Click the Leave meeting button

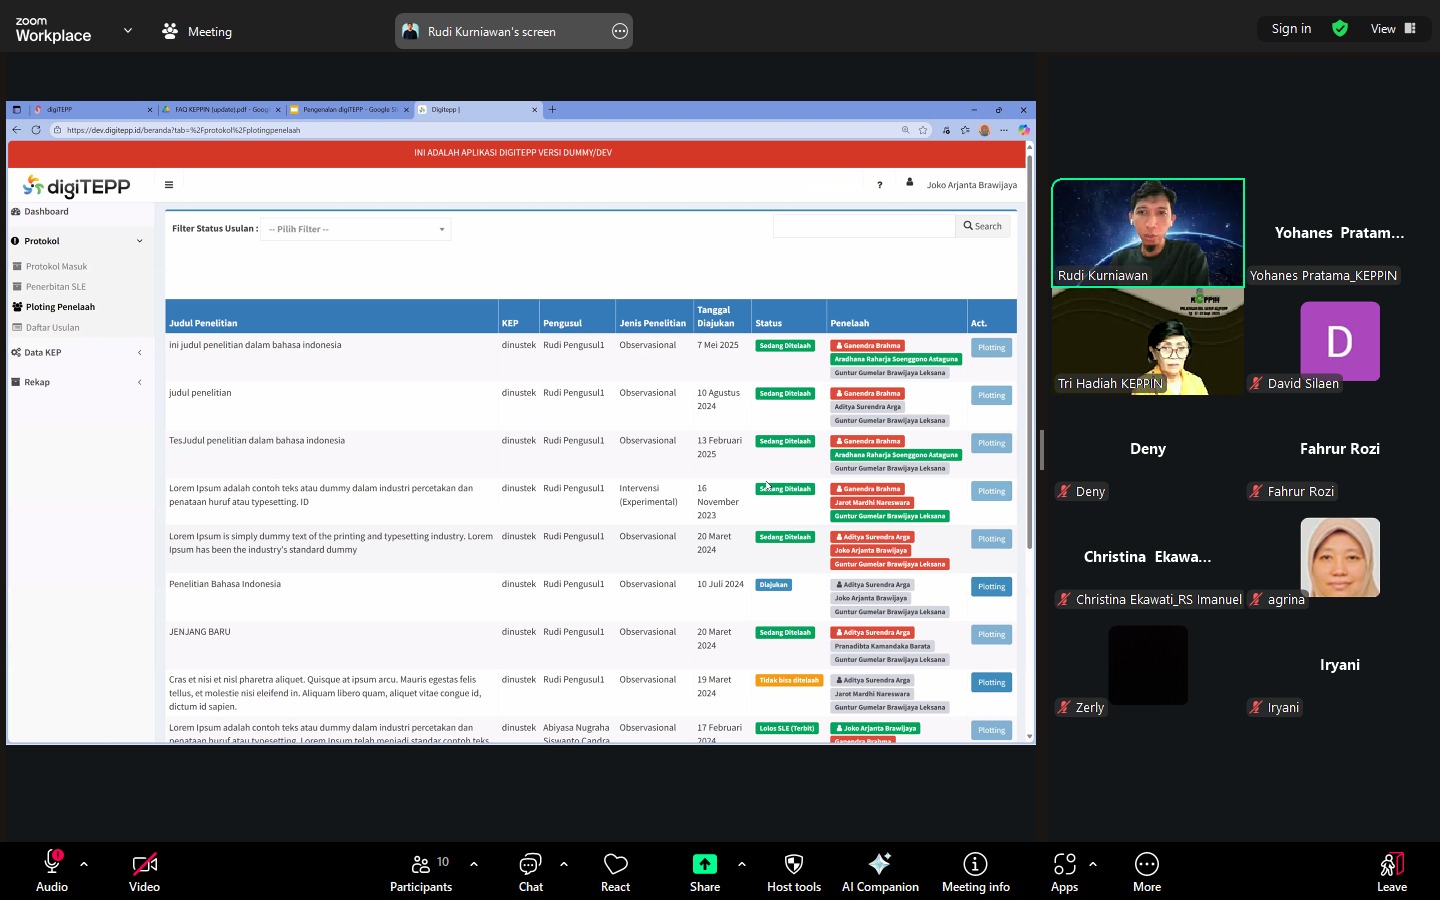[x=1391, y=871]
